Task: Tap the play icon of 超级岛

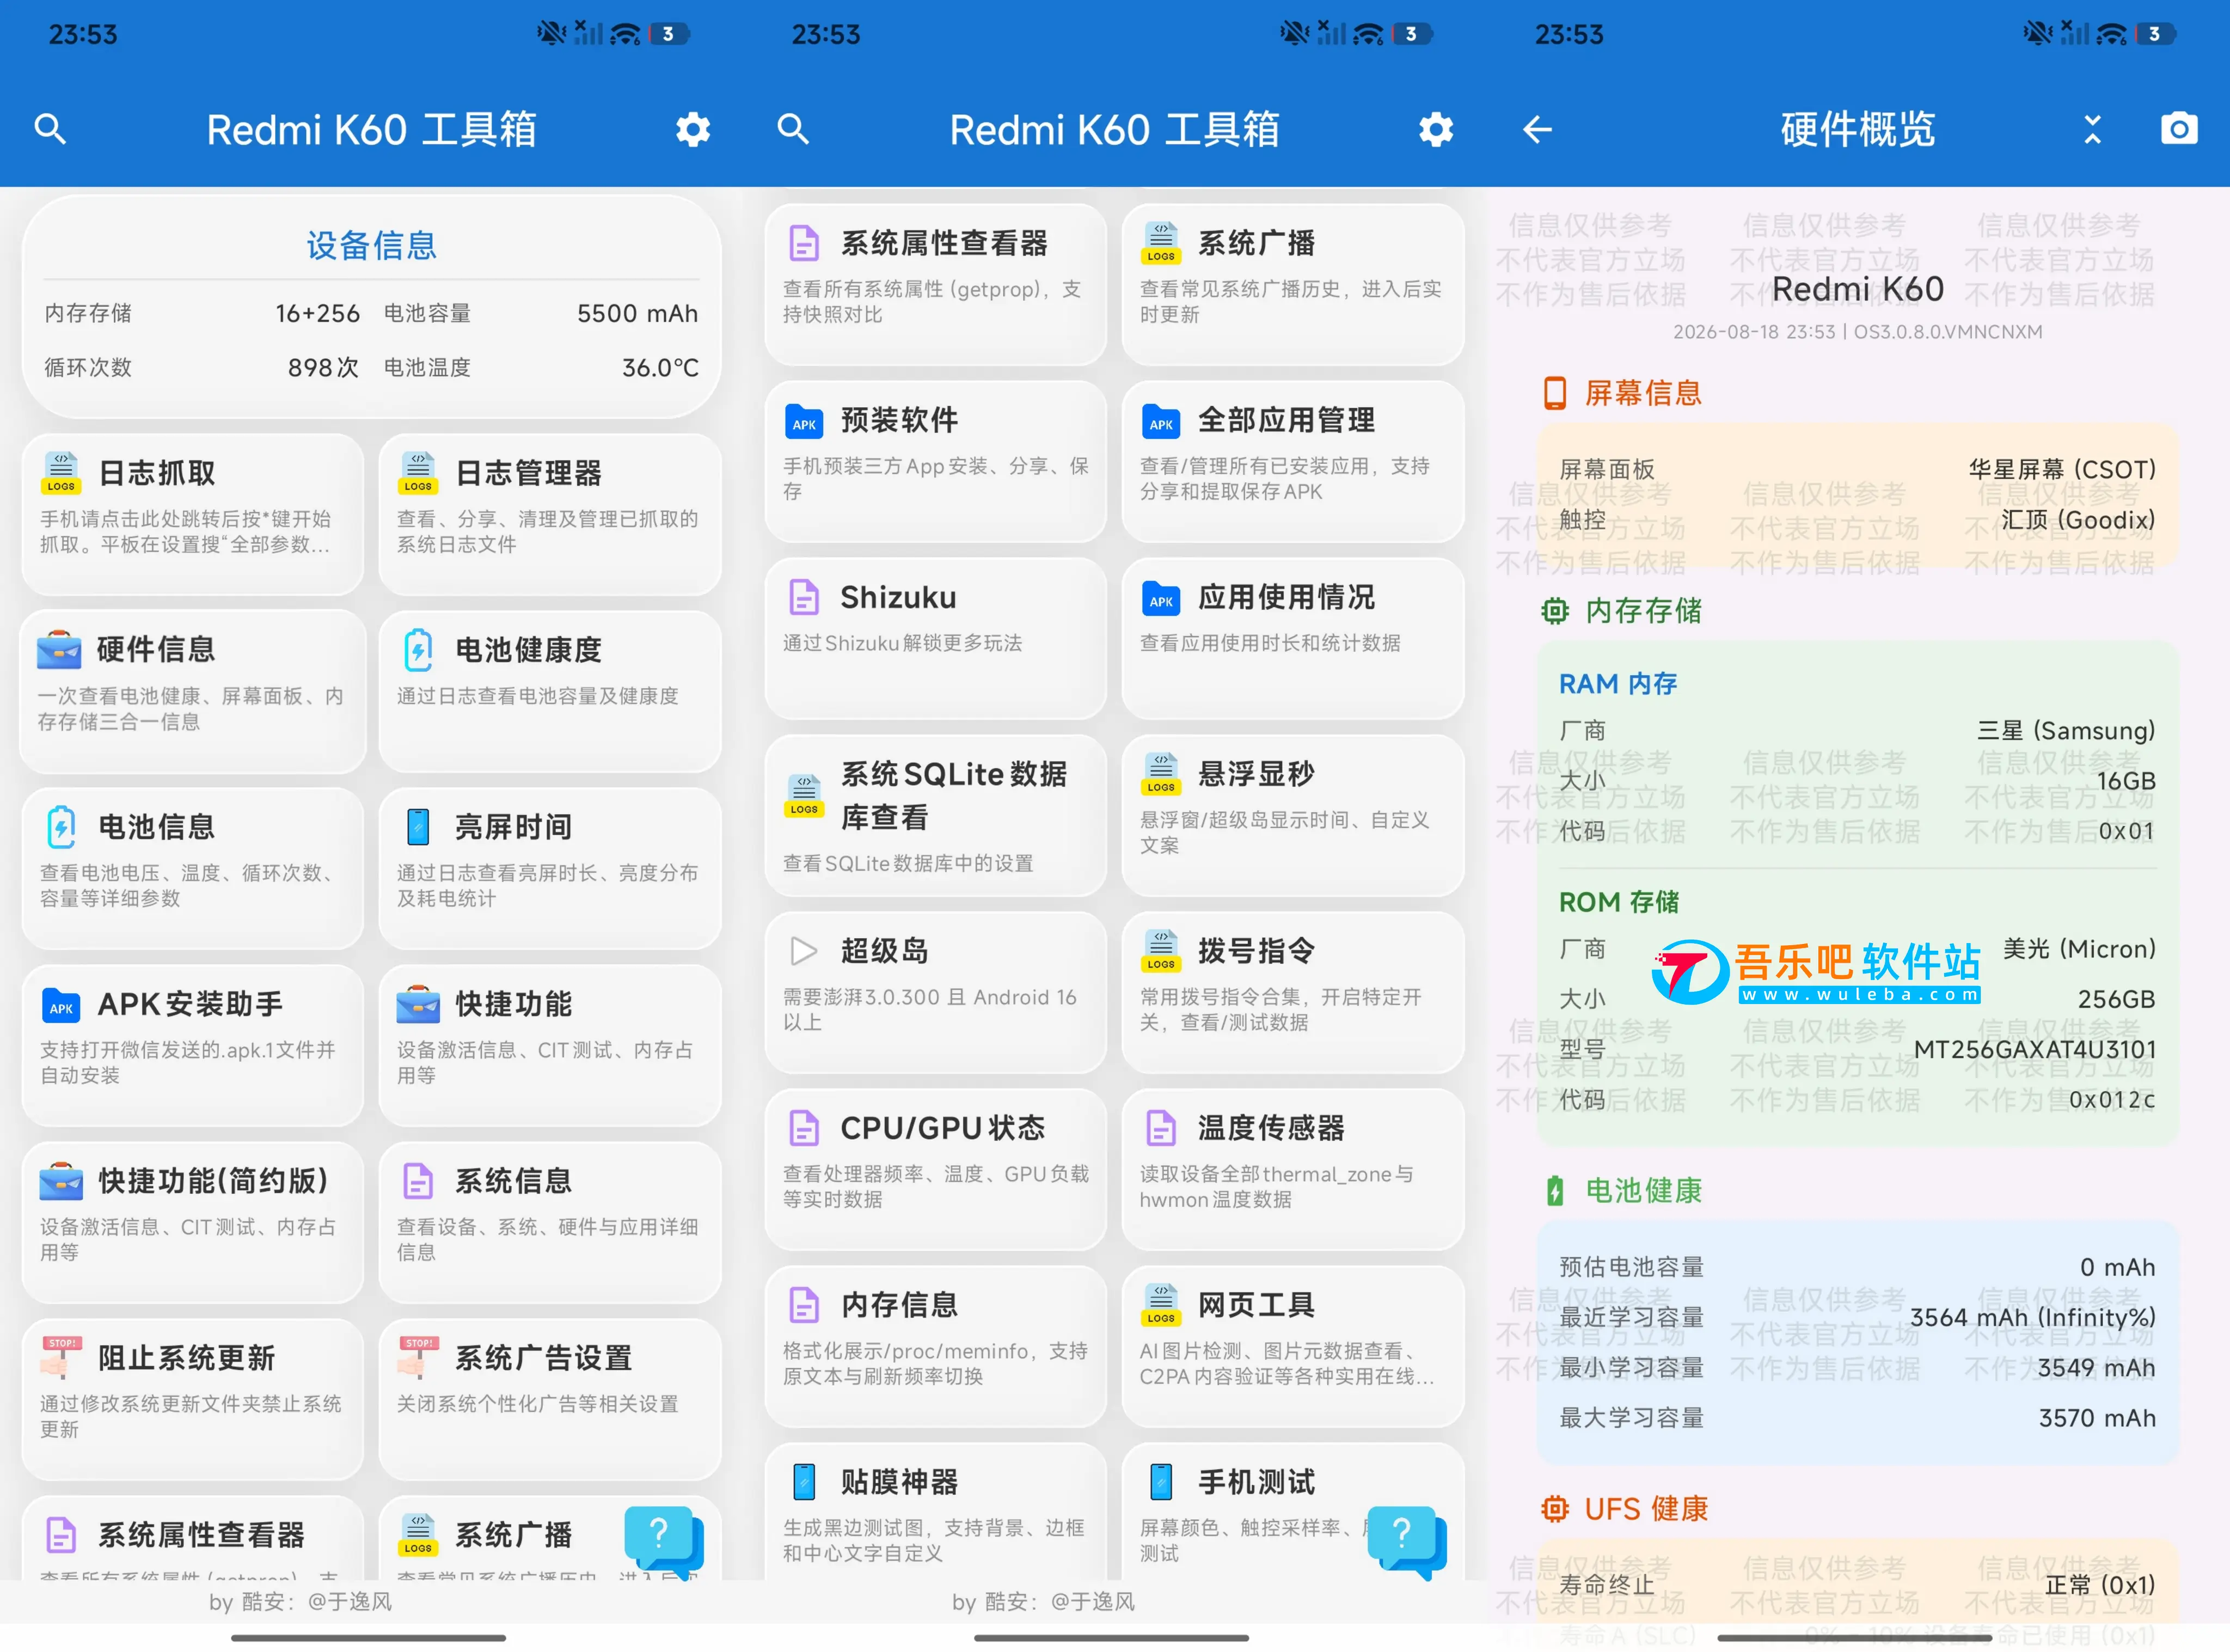Action: click(x=804, y=951)
